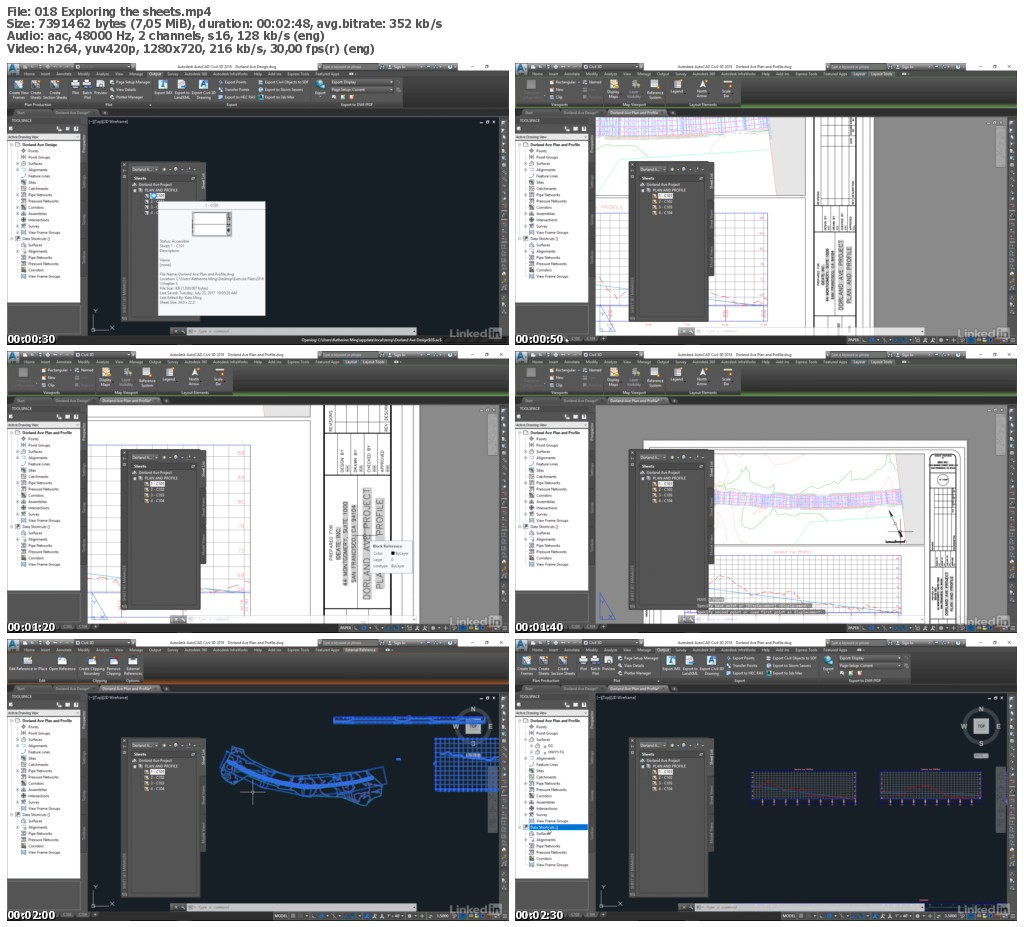
Task: Click Create Section Sheets in the 00:00:30 frame
Action: coord(54,89)
